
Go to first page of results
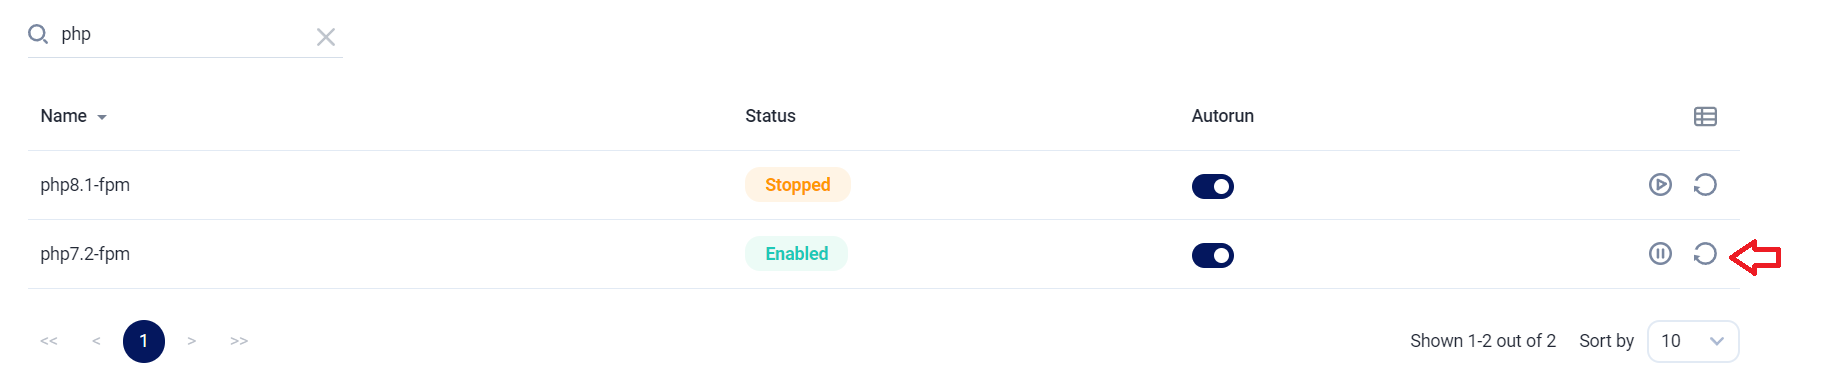[x=49, y=341]
